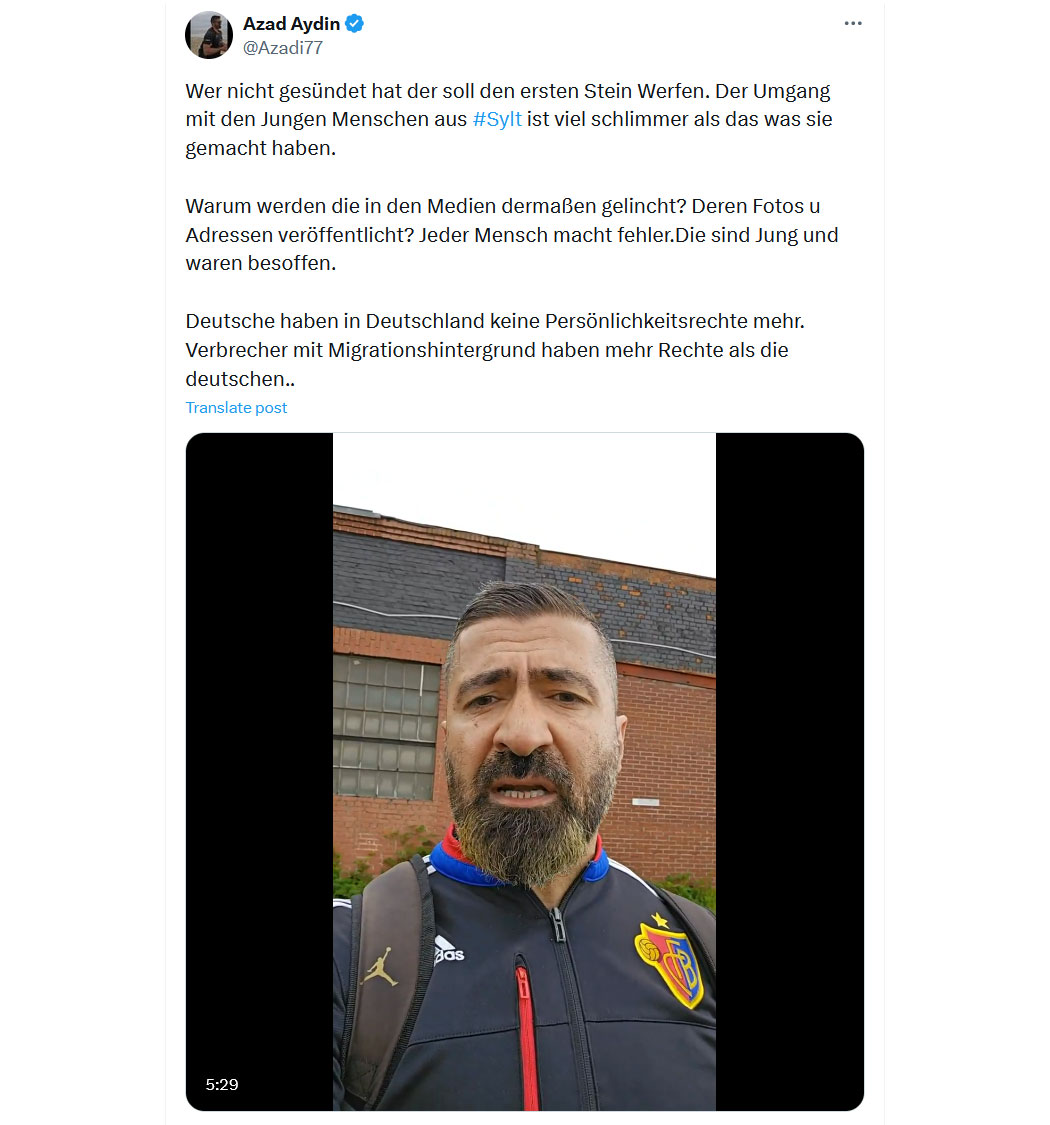Click Translate post link

click(x=236, y=408)
